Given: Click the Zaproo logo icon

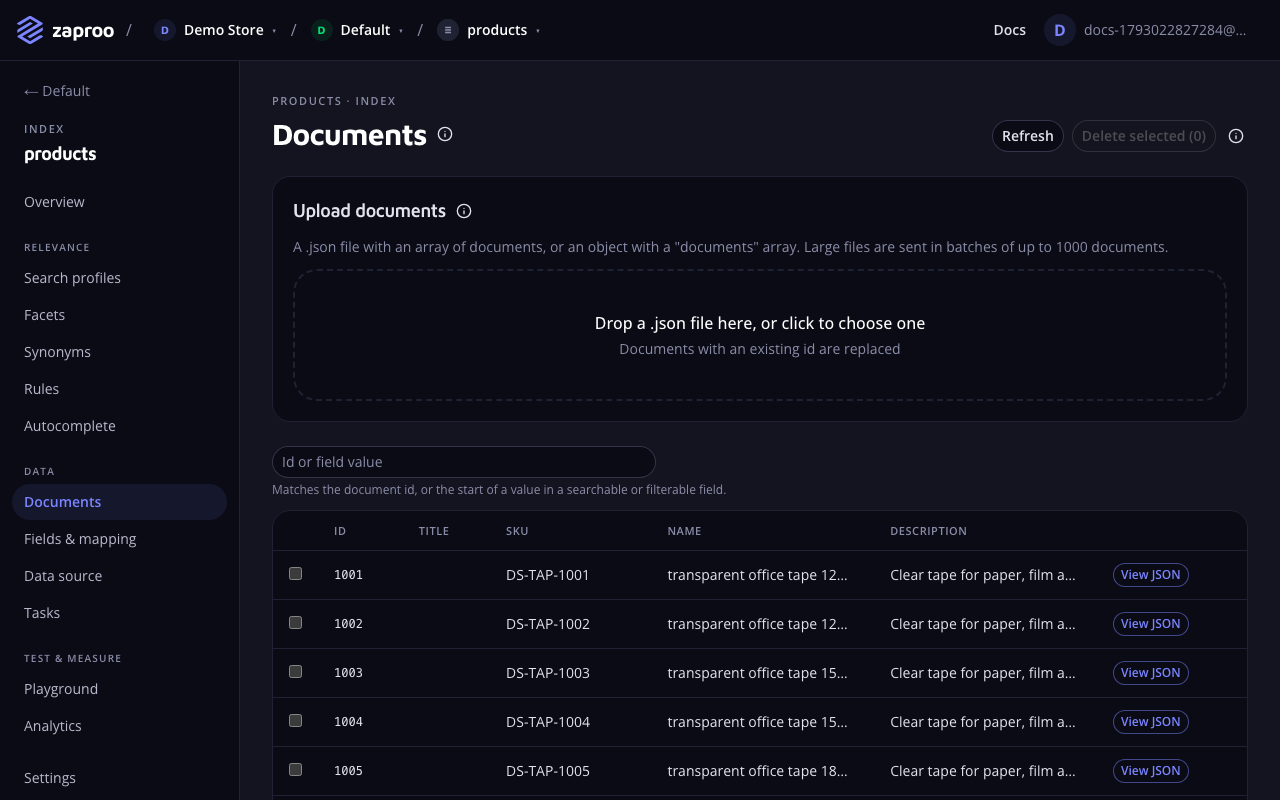Looking at the screenshot, I should pos(30,30).
